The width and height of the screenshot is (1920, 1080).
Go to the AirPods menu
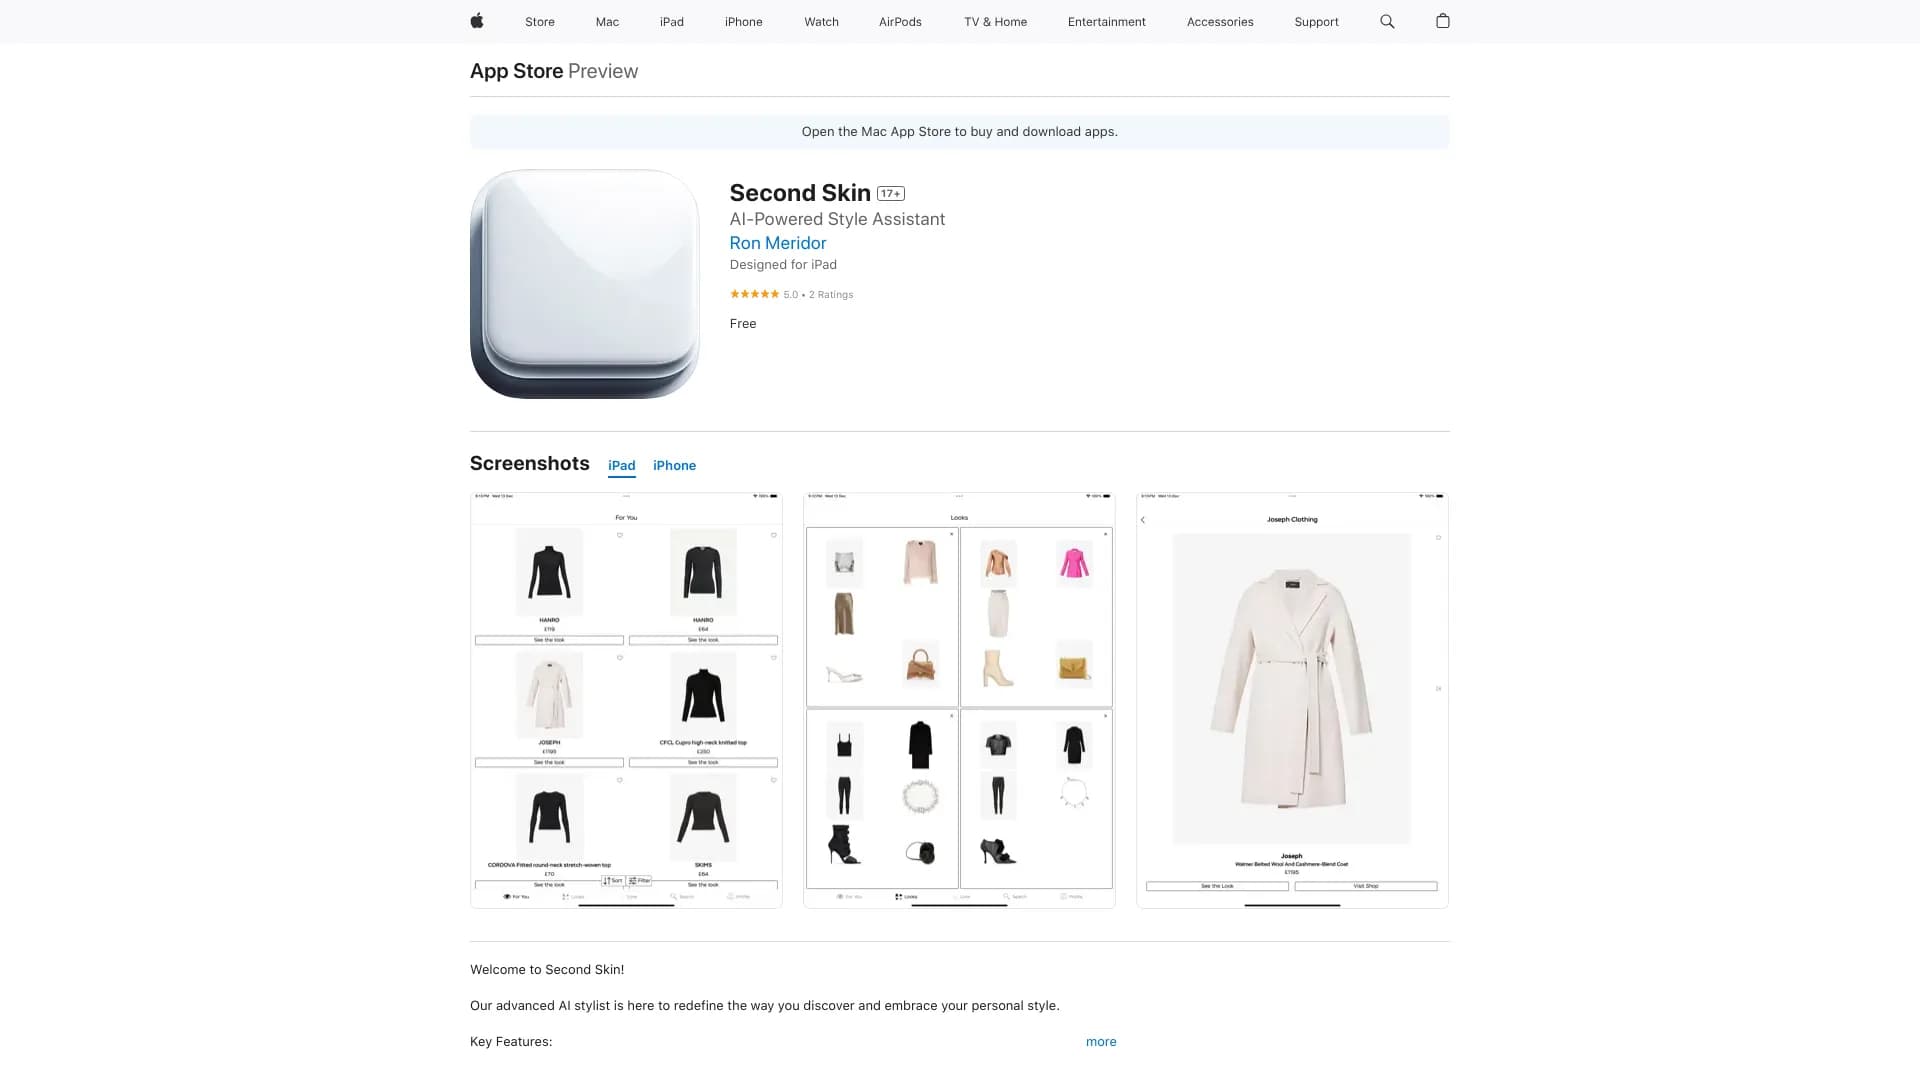[x=900, y=22]
